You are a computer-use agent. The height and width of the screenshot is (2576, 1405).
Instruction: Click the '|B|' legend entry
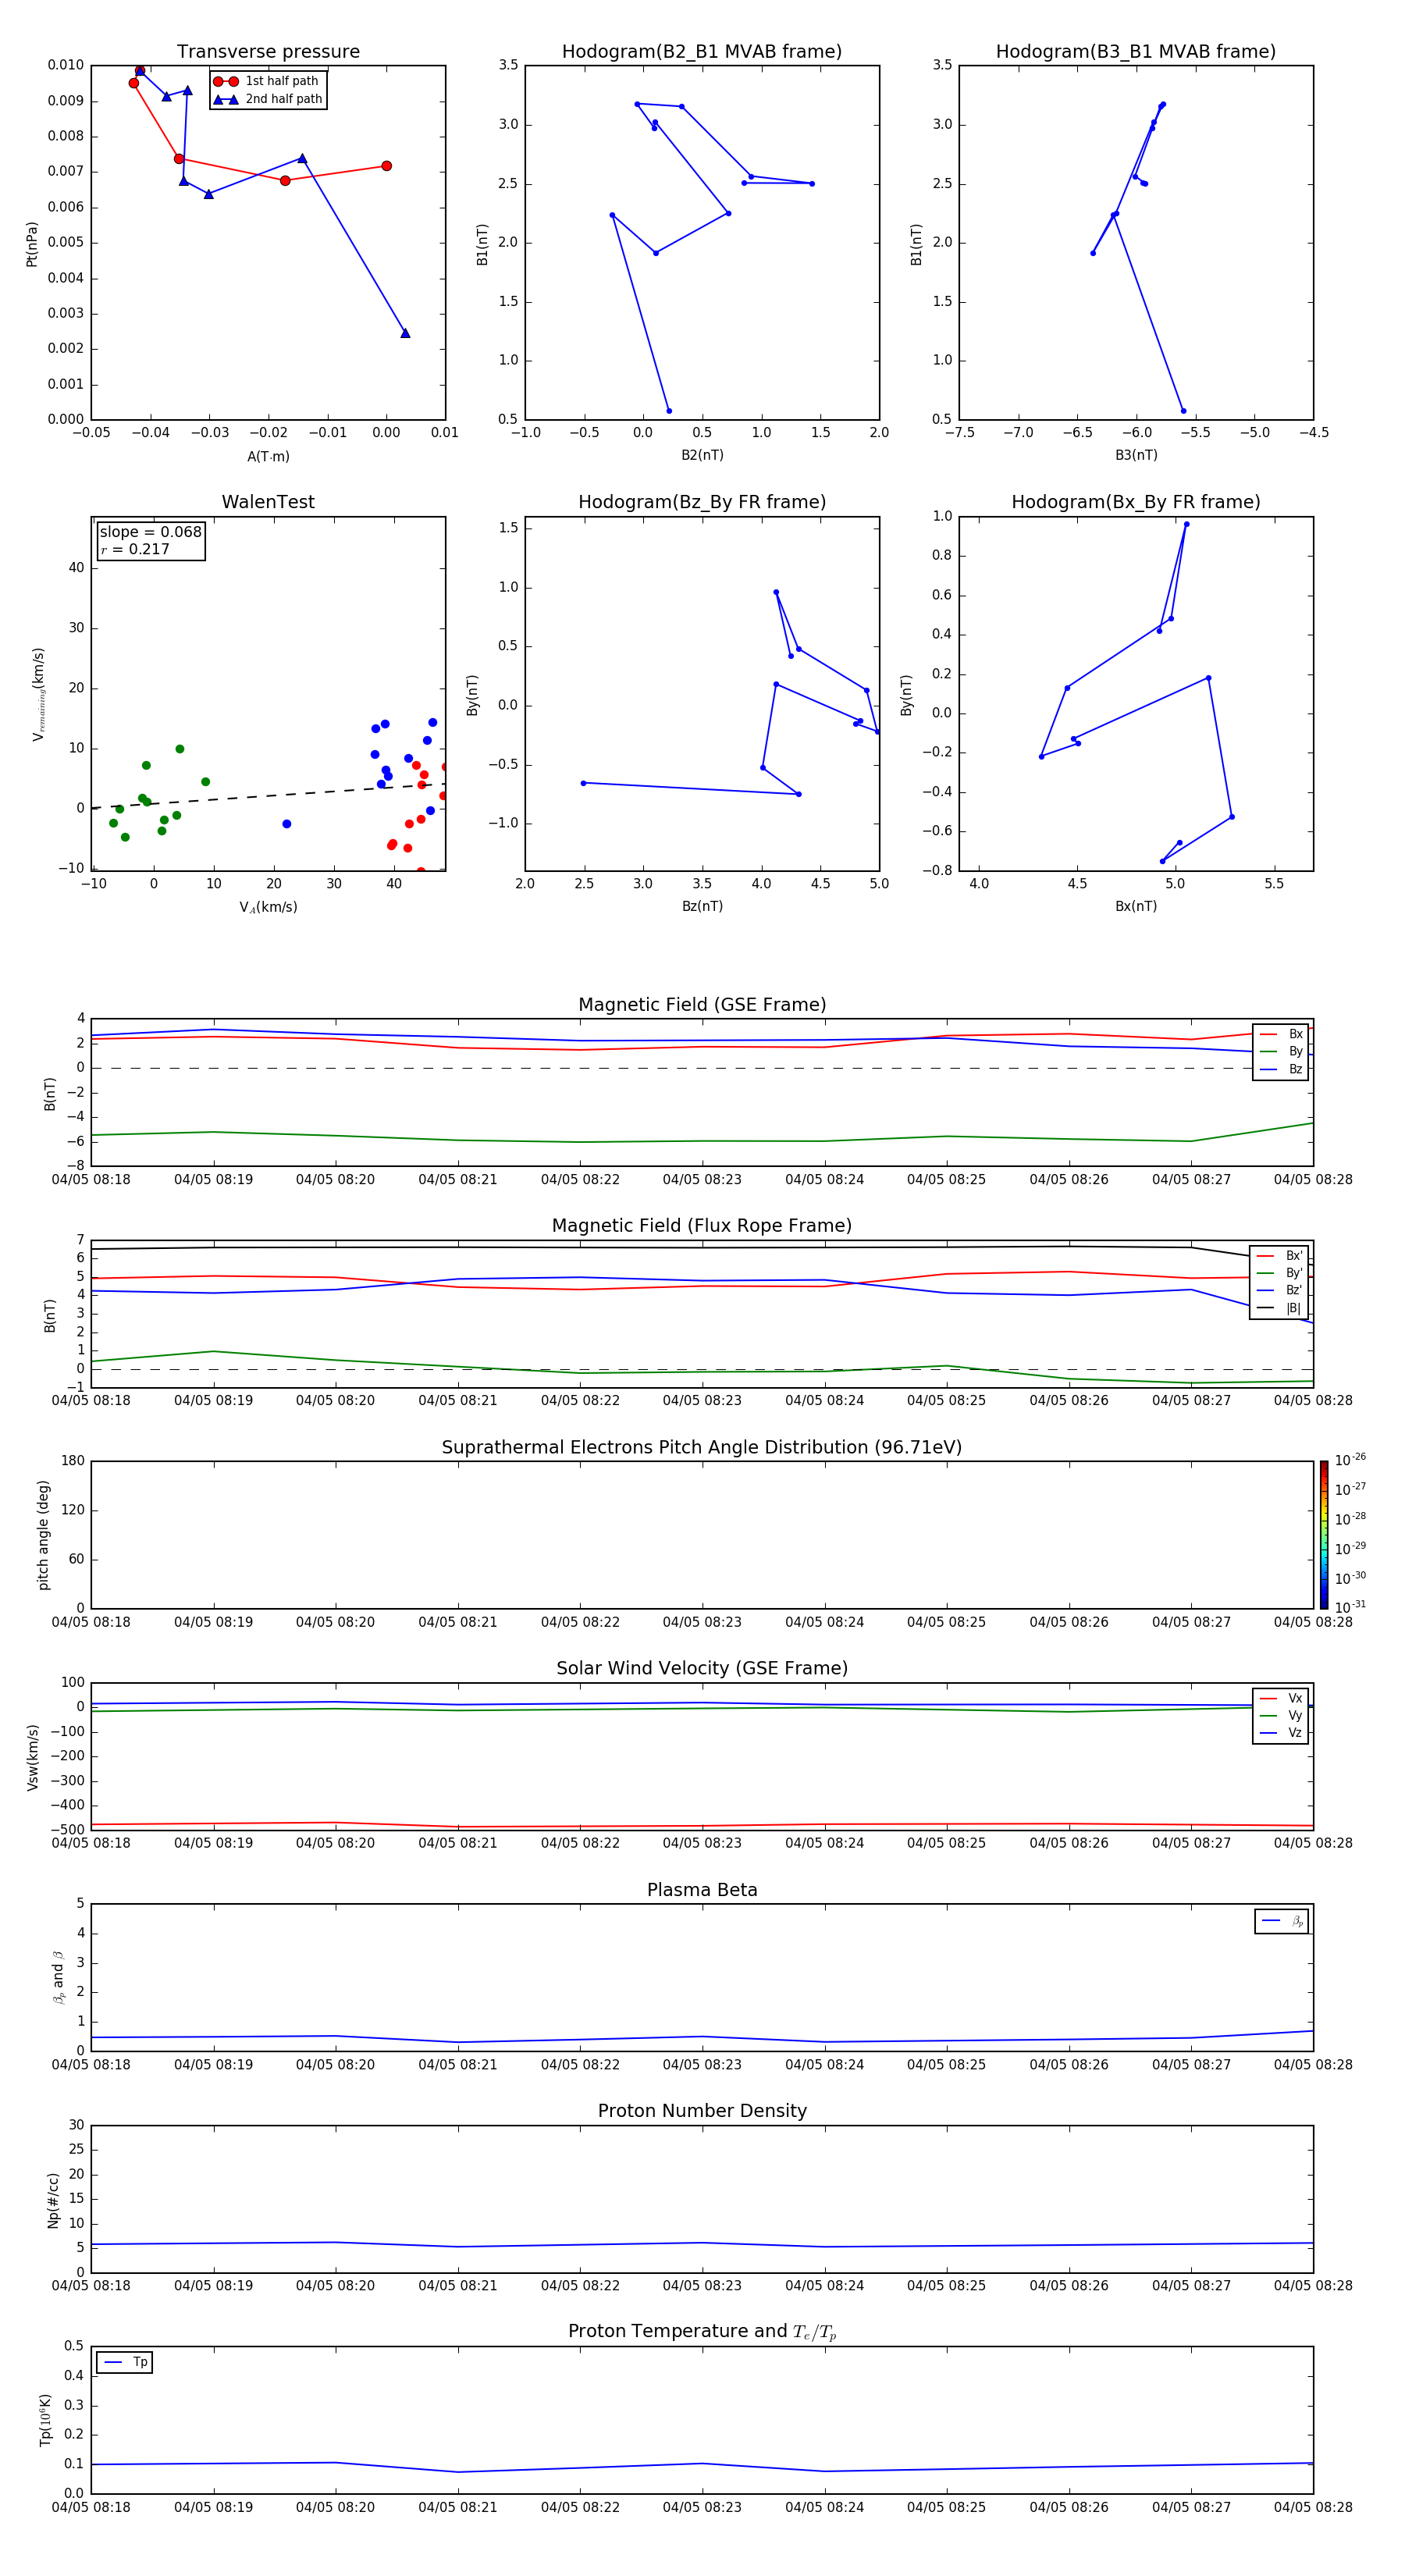pos(1280,1308)
